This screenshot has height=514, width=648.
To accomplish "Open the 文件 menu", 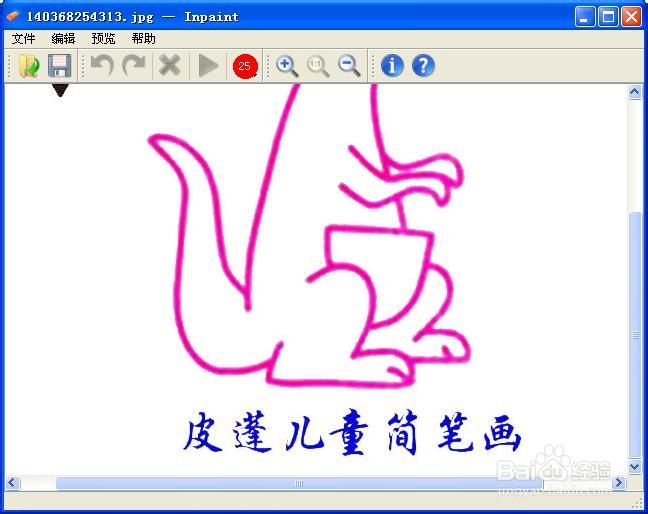I will [23, 39].
